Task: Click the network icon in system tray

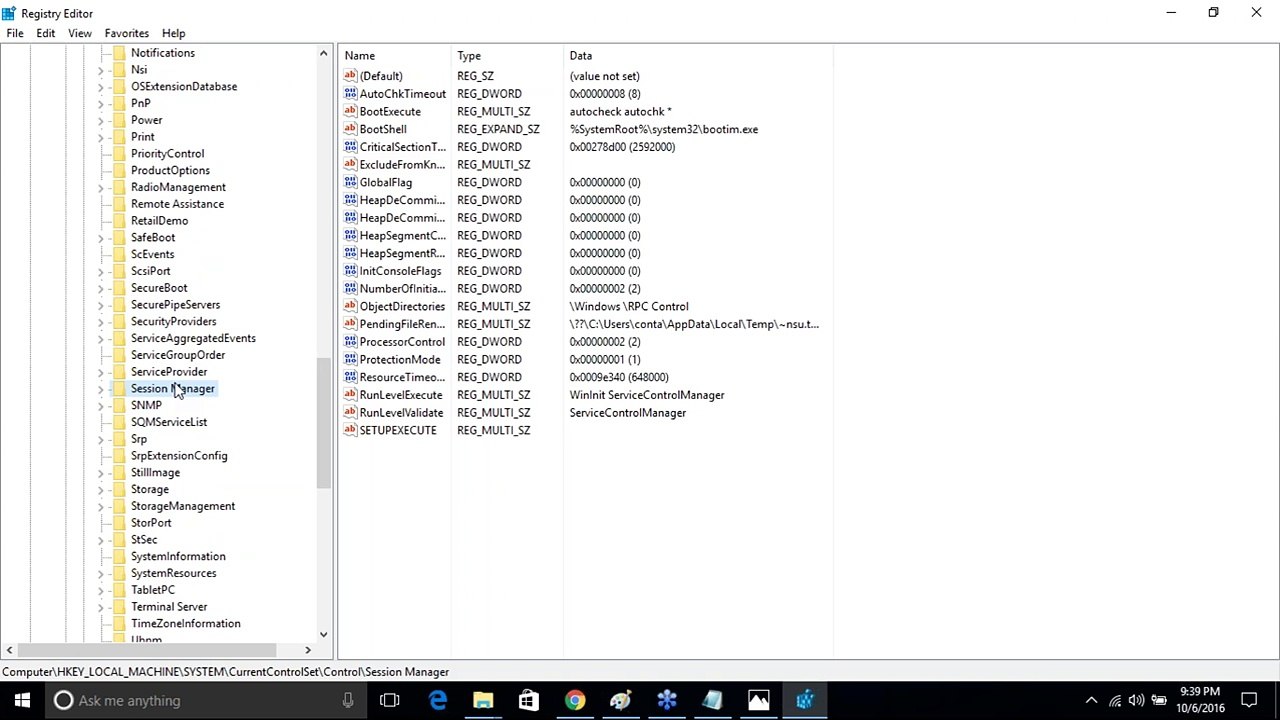Action: click(x=1114, y=700)
